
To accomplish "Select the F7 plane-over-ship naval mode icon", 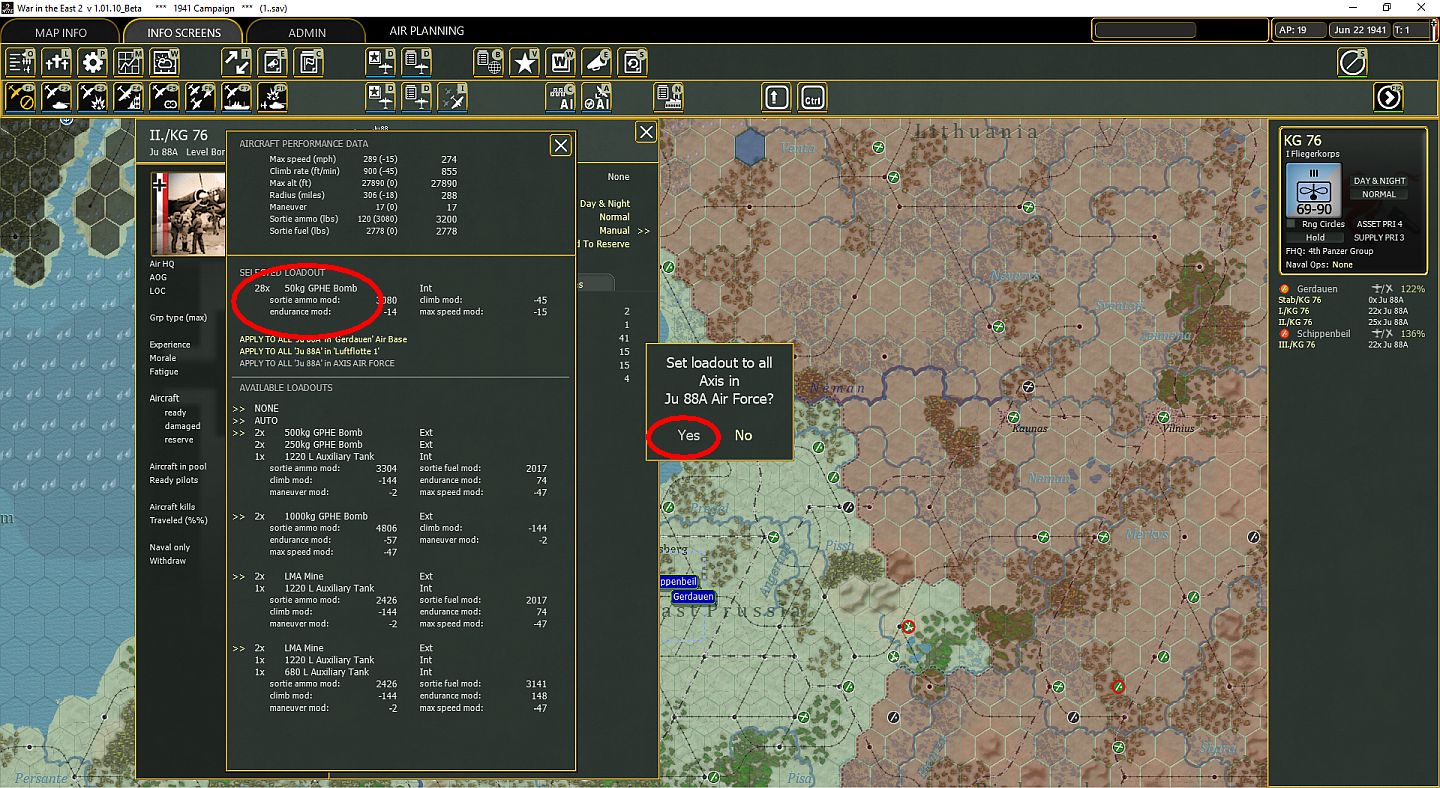I will (237, 97).
